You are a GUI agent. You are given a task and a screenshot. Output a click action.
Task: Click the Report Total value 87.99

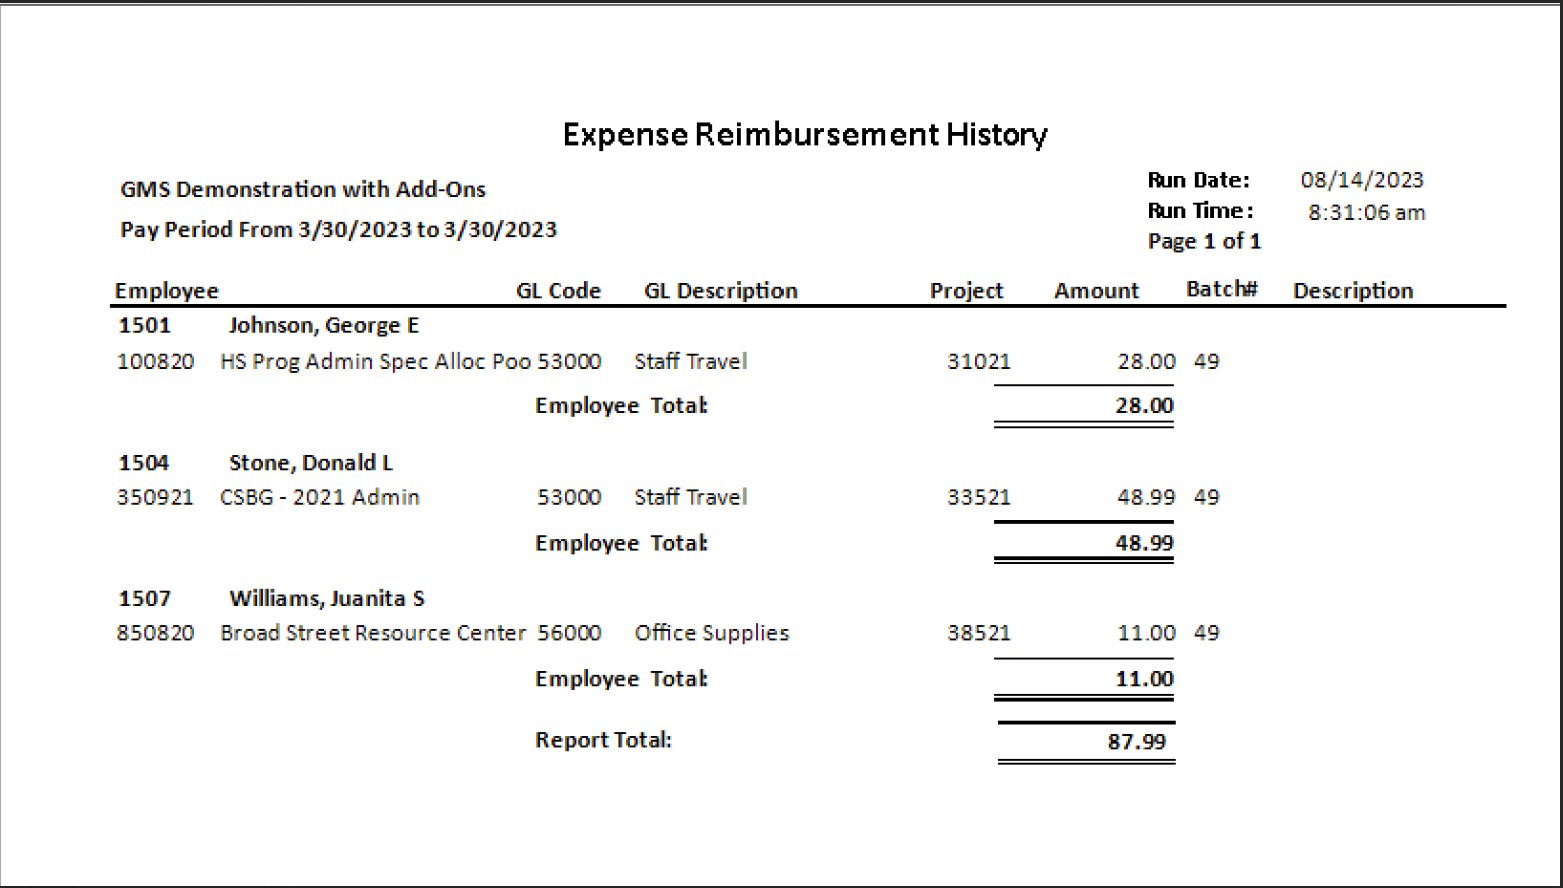1136,742
